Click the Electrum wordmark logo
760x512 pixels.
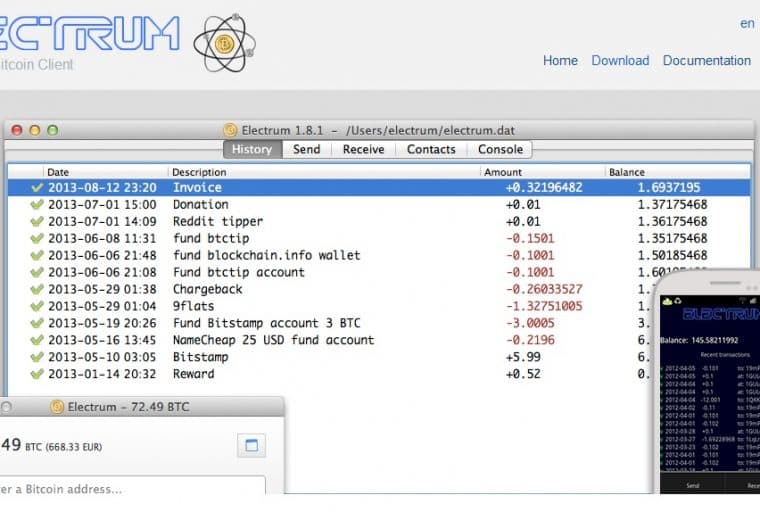tap(90, 33)
